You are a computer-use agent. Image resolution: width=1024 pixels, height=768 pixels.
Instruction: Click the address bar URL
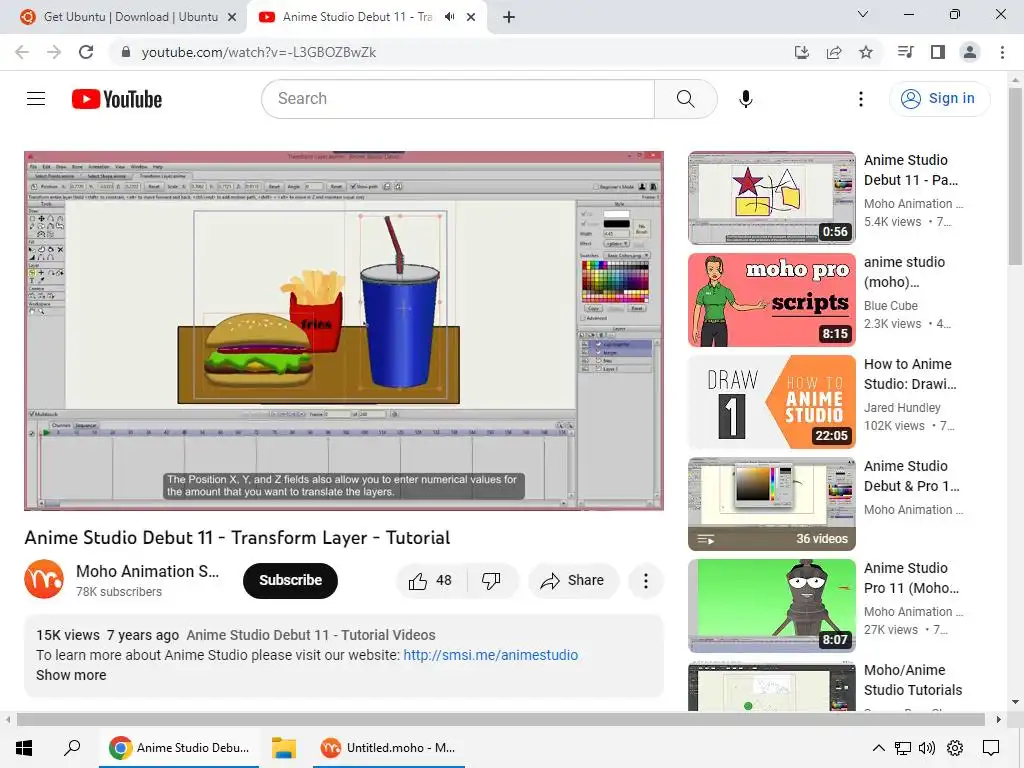pyautogui.click(x=259, y=52)
